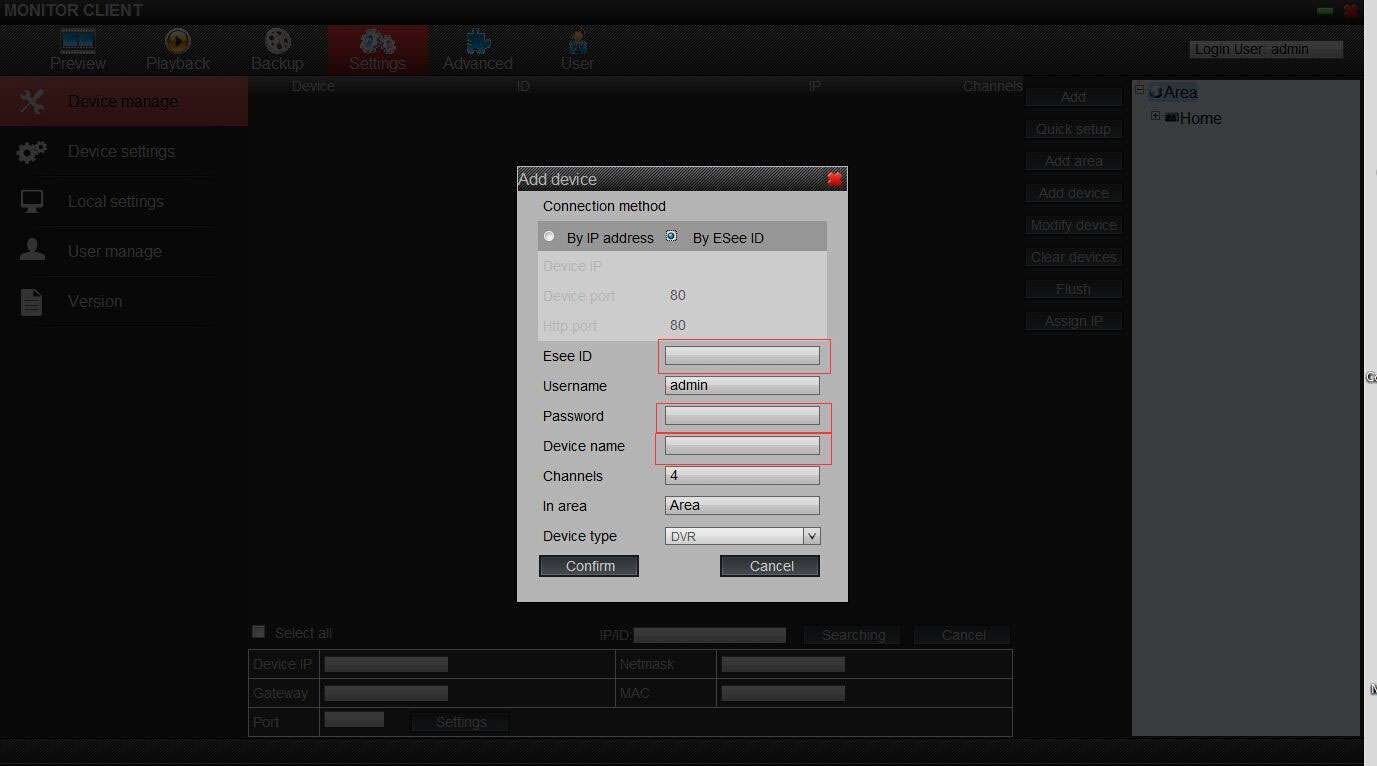Collapse the Area node in the tree
This screenshot has width=1377, height=766.
coord(1140,89)
